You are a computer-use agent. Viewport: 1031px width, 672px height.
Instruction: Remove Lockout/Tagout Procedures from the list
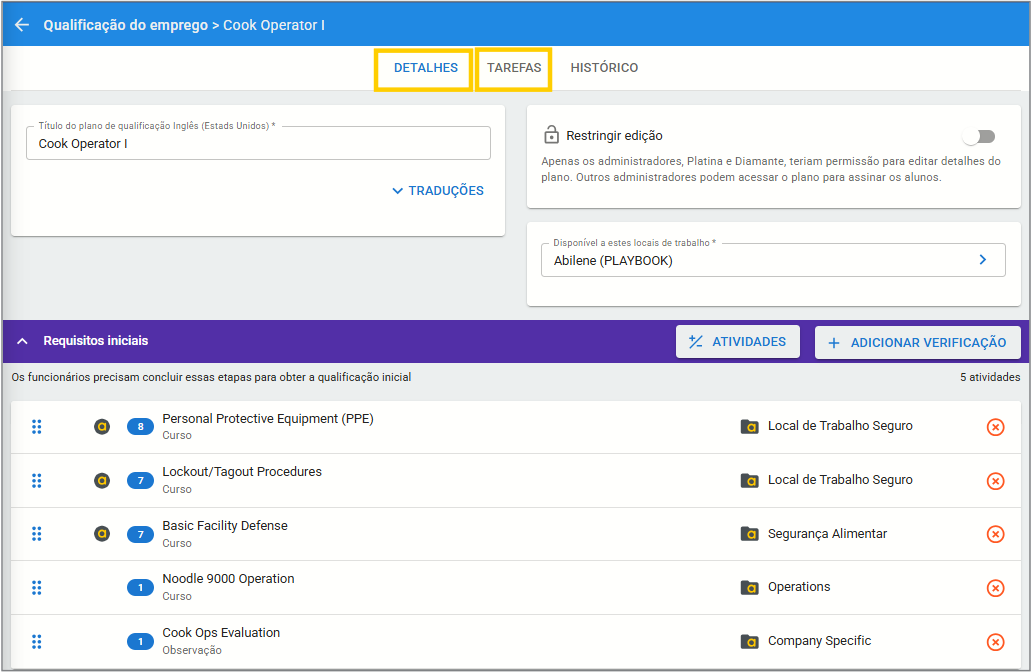click(x=995, y=481)
